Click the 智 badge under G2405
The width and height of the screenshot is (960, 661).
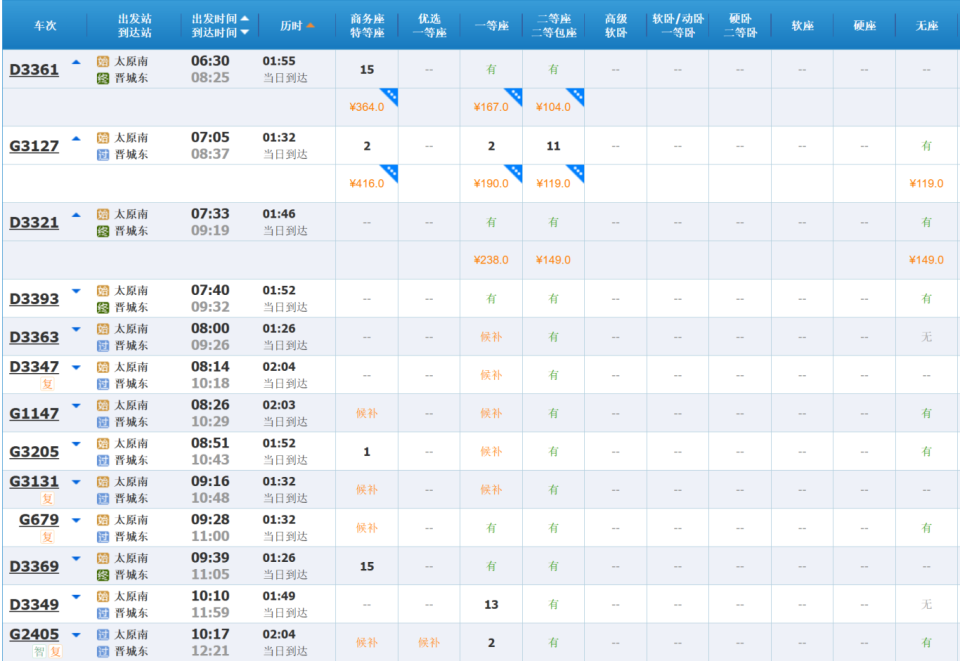pyautogui.click(x=39, y=651)
